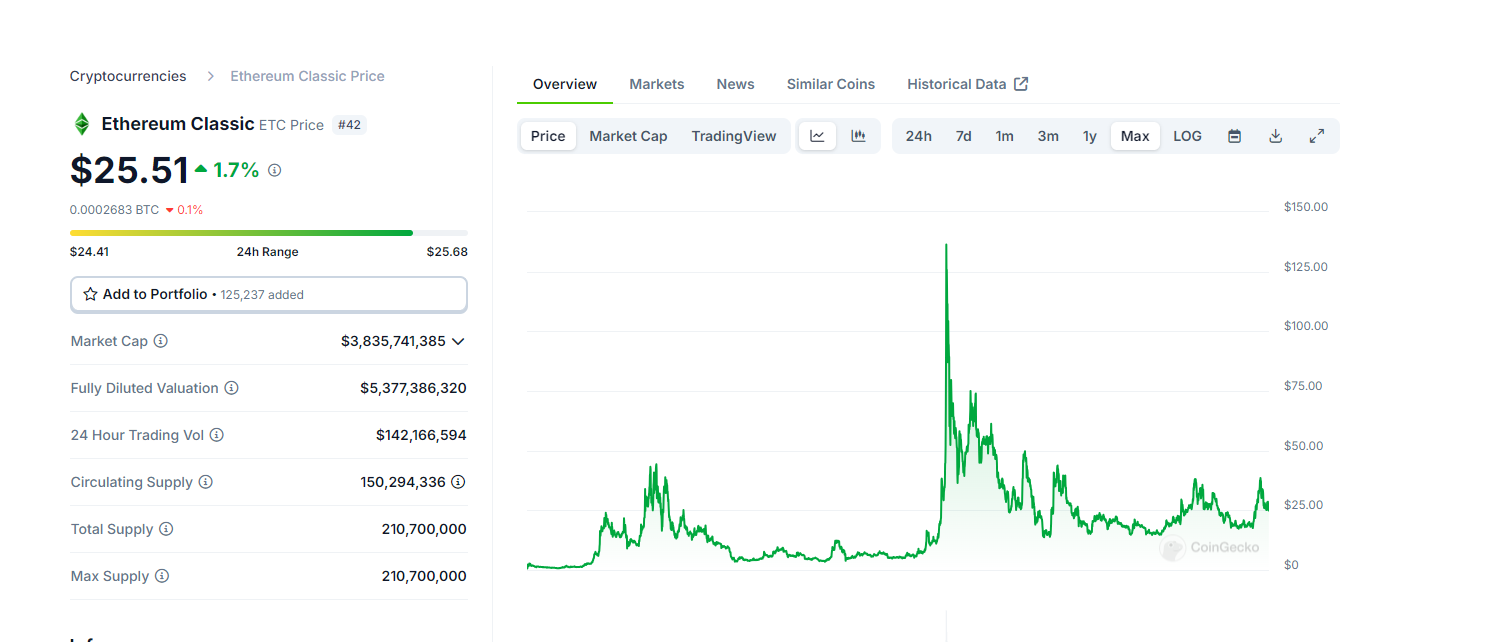The width and height of the screenshot is (1500, 642).
Task: Click the $25.51 price value
Action: 129,170
